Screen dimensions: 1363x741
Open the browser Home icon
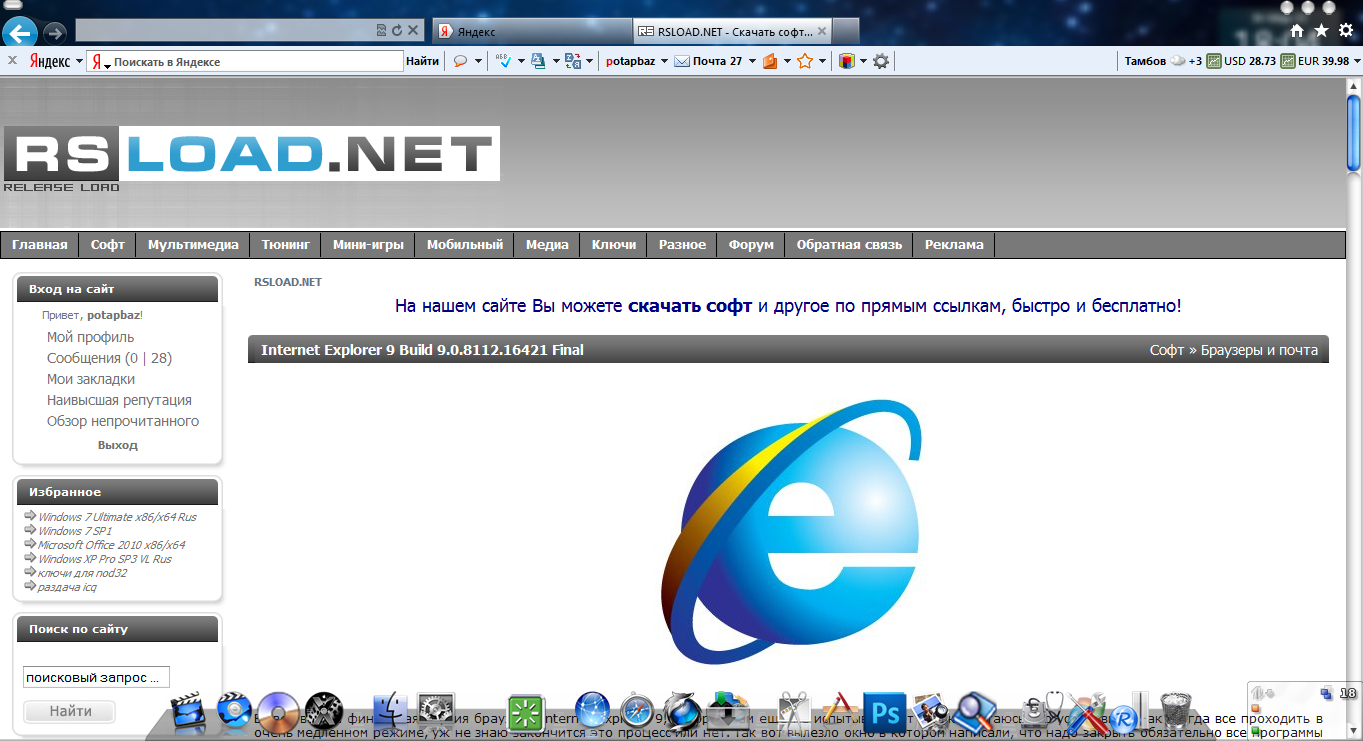coord(1297,31)
